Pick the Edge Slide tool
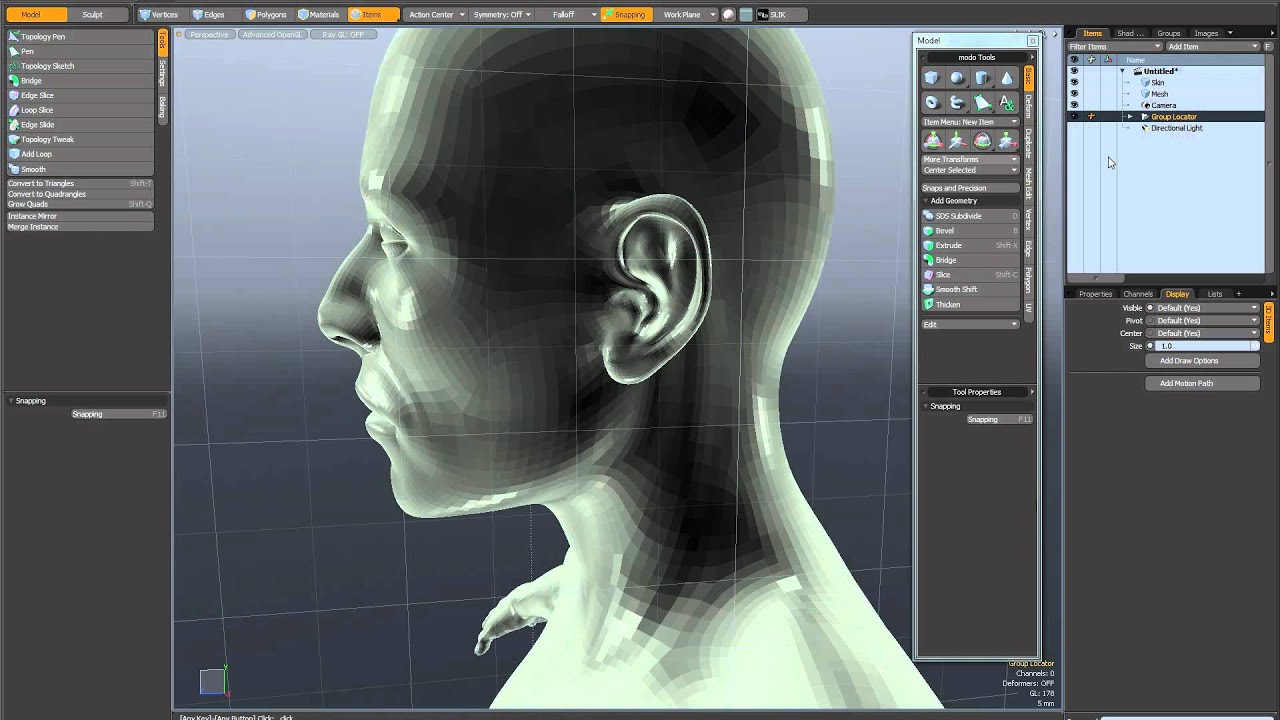The image size is (1280, 720). pos(80,125)
